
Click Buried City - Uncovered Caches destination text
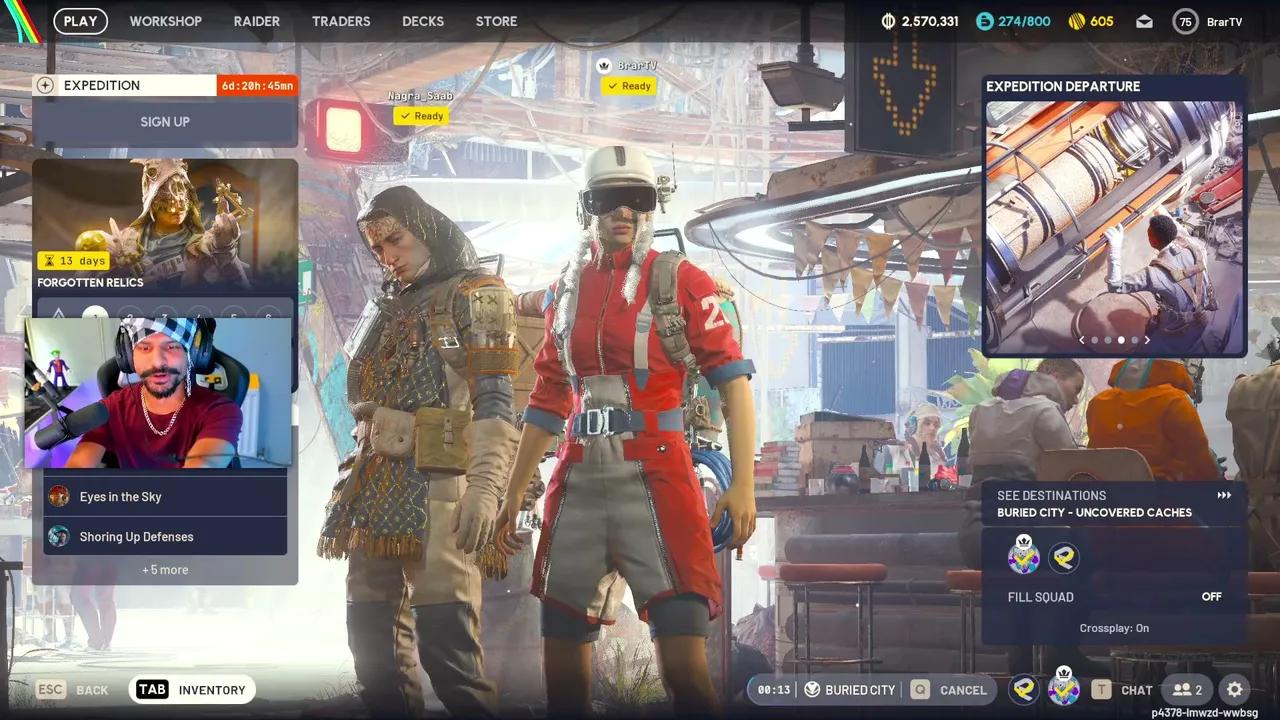tap(1094, 512)
